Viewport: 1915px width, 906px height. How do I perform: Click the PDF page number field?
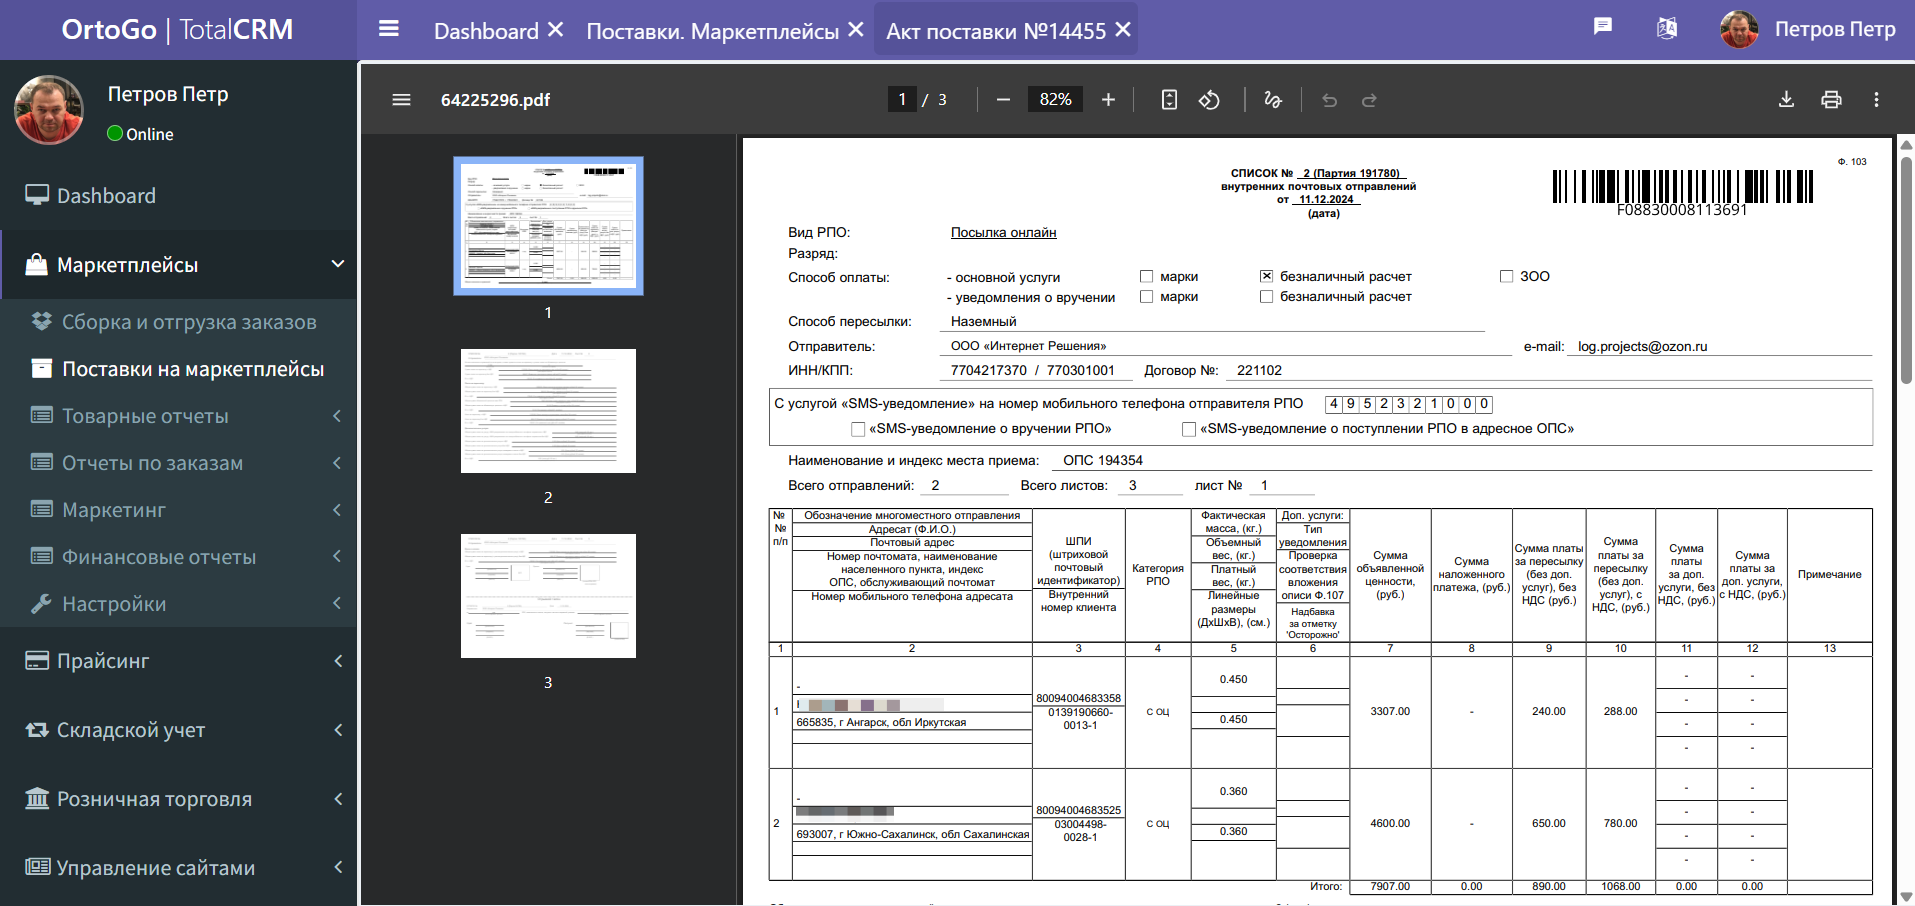[x=901, y=100]
